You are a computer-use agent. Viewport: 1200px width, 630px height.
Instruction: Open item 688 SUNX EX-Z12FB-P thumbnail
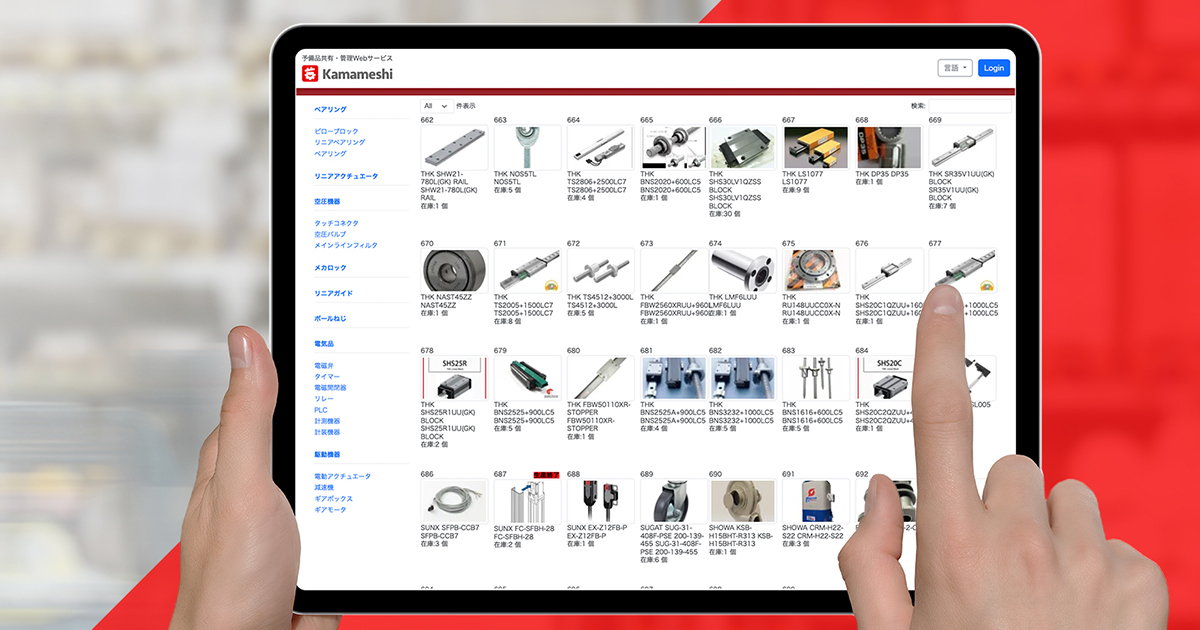pos(600,501)
